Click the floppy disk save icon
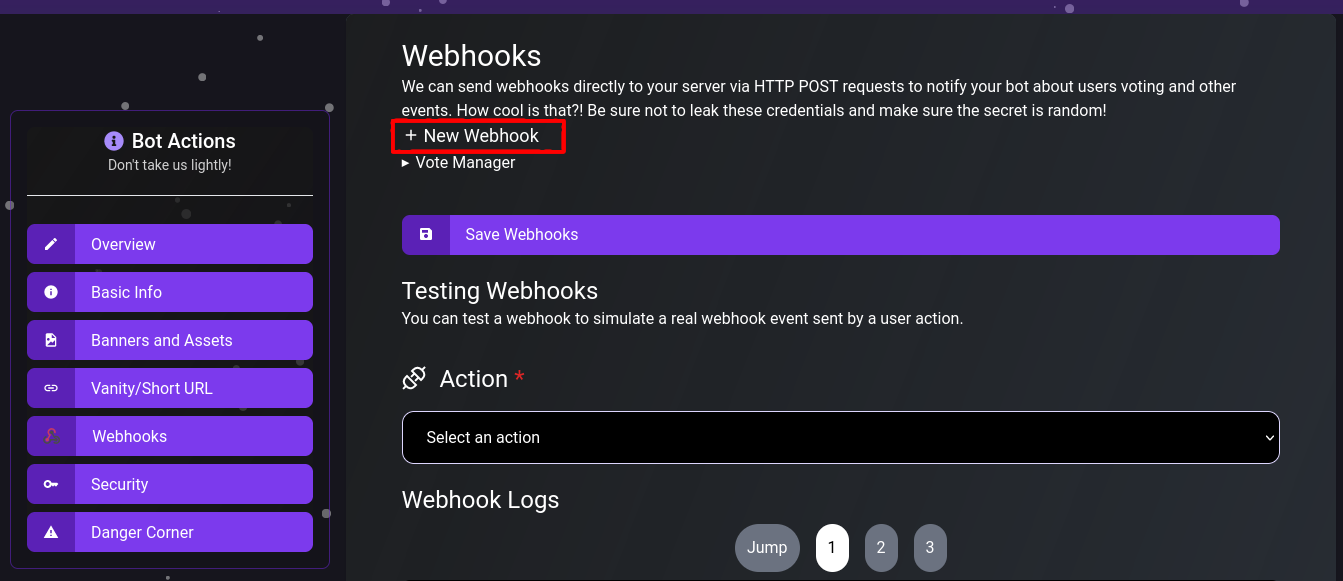Screen dimensions: 1343x581 click(426, 235)
